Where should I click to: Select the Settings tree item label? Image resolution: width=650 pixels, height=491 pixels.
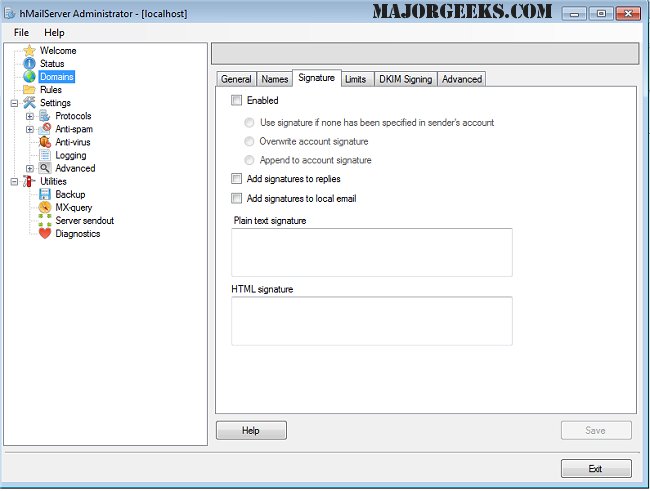click(x=56, y=103)
